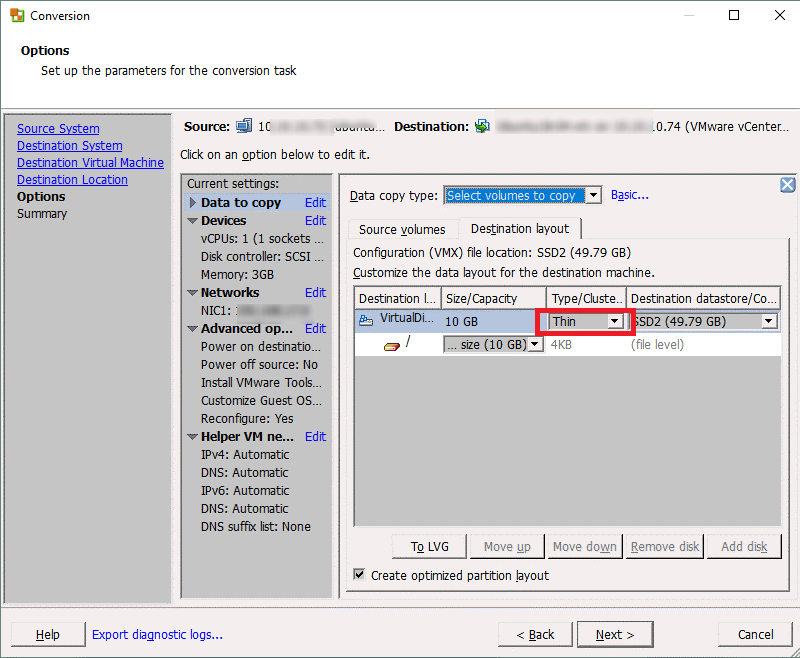
Task: Click the Size/Capacity column header
Action: pos(493,298)
